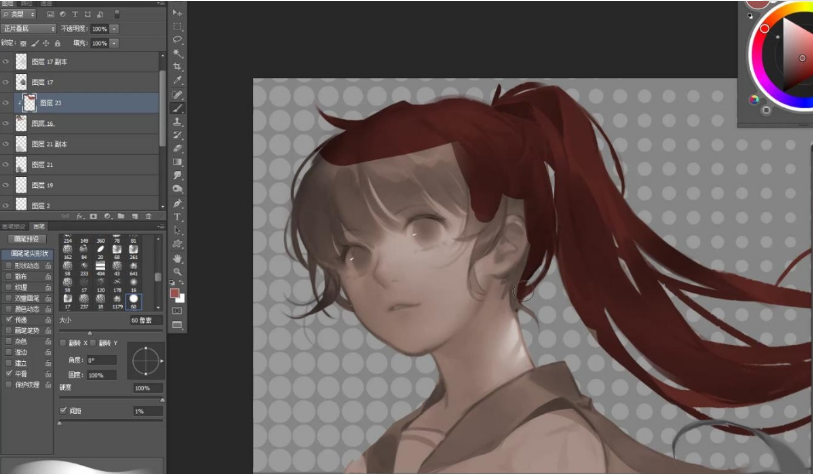Hide layer 图层 19
This screenshot has height=474, width=813.
click(6, 185)
